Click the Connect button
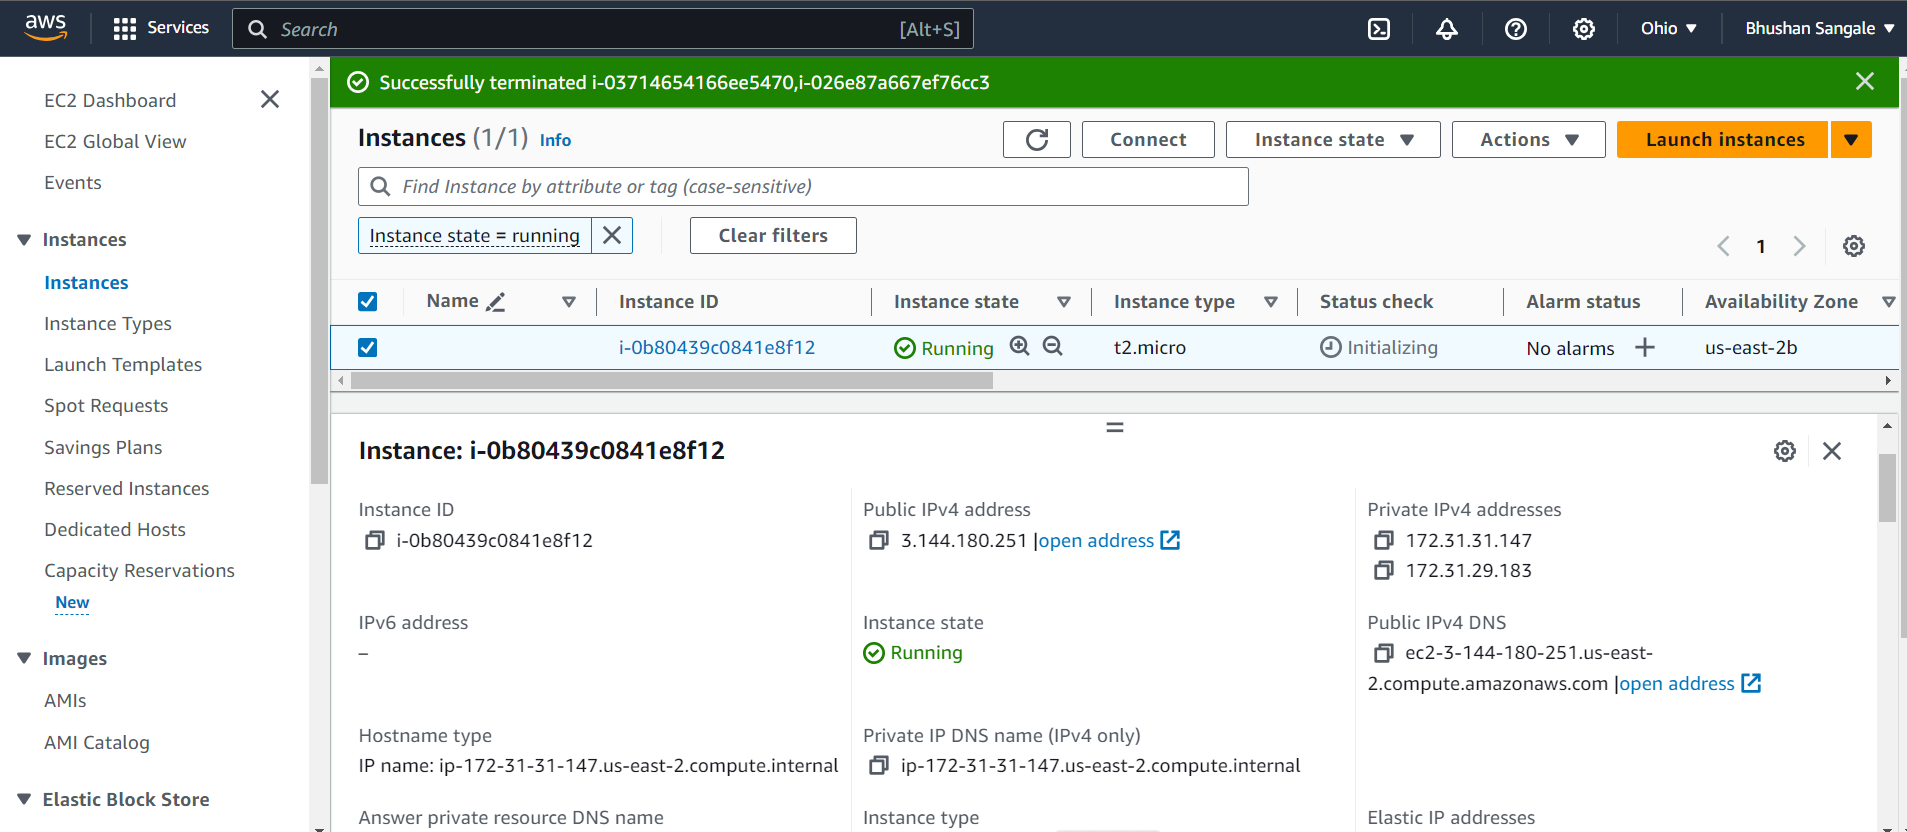Viewport: 1907px width, 832px height. coord(1148,140)
